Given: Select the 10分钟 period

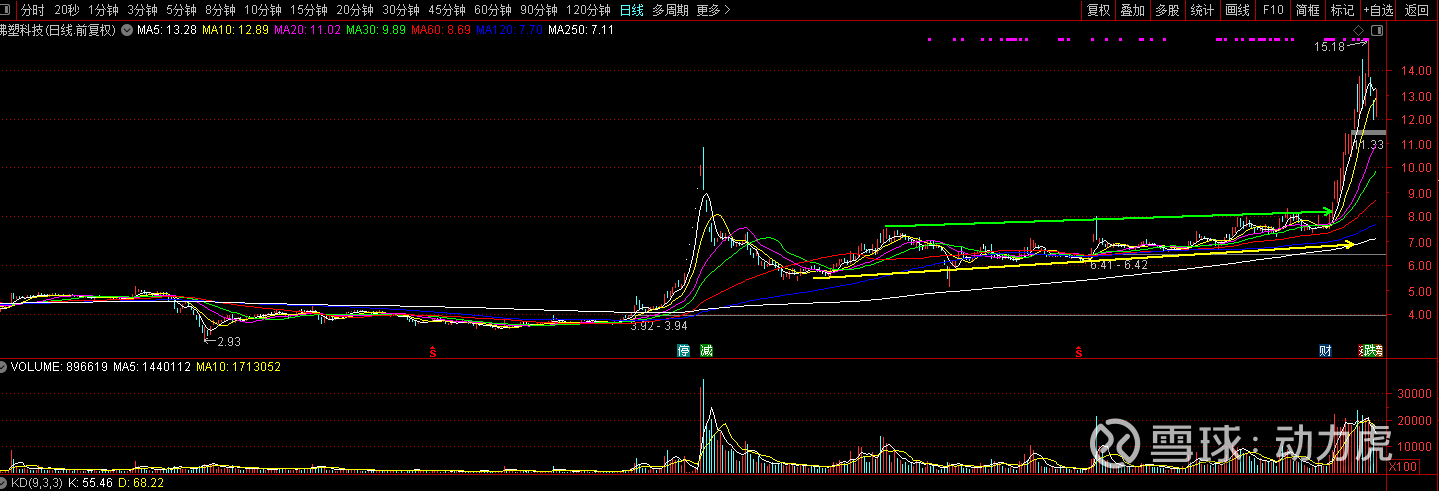Looking at the screenshot, I should (263, 10).
